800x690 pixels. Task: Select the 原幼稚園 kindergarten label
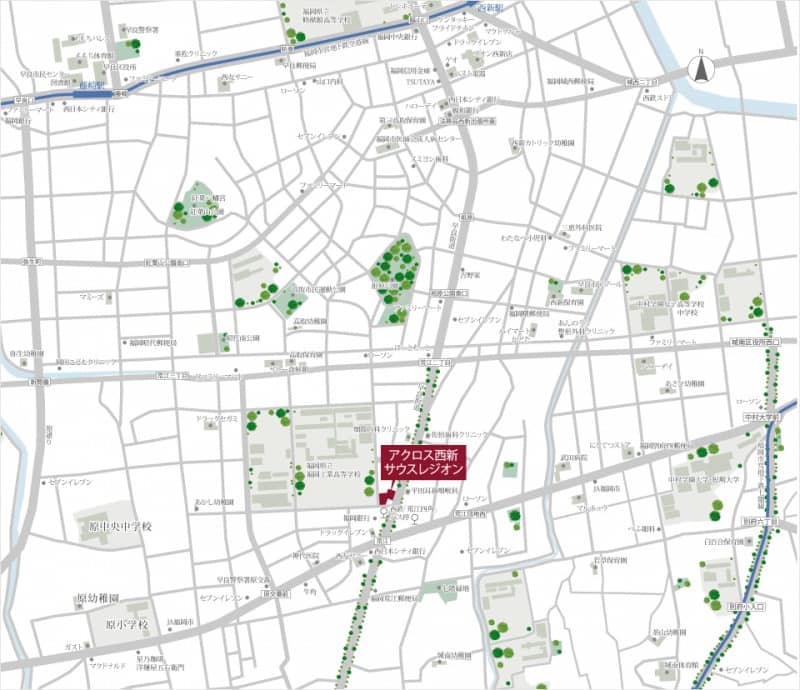(x=98, y=598)
